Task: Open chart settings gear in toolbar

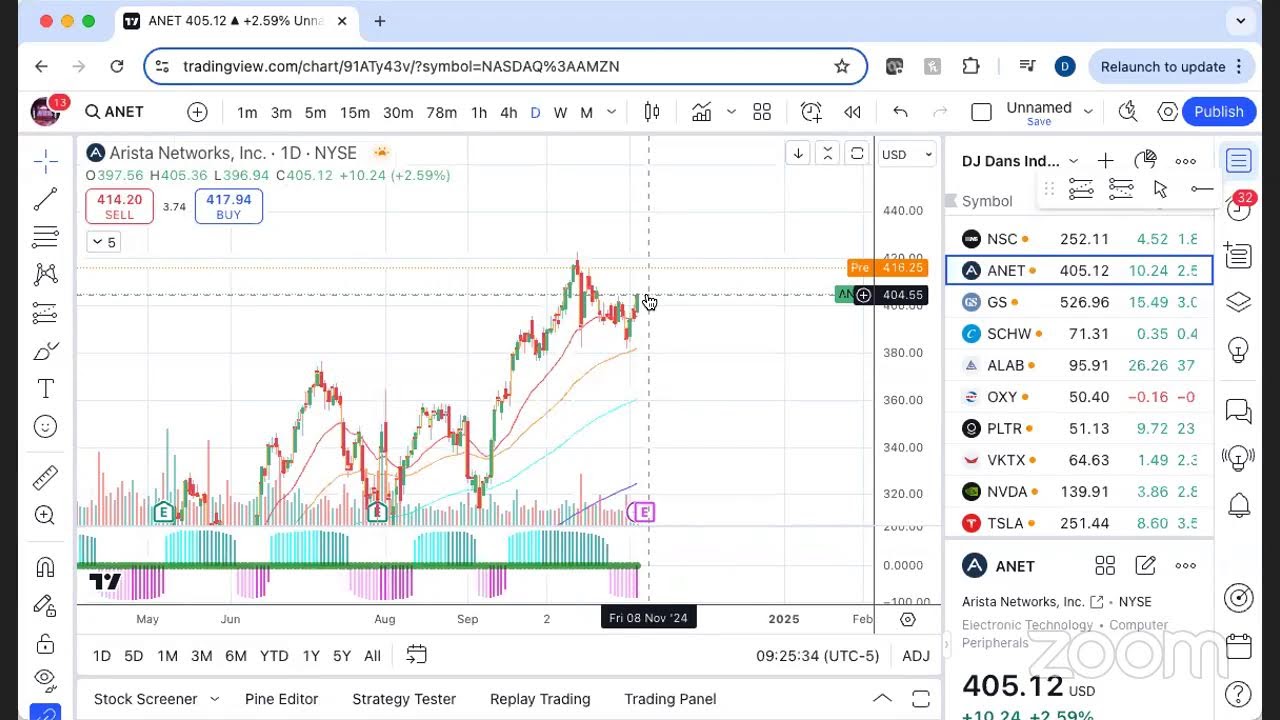Action: (1168, 112)
